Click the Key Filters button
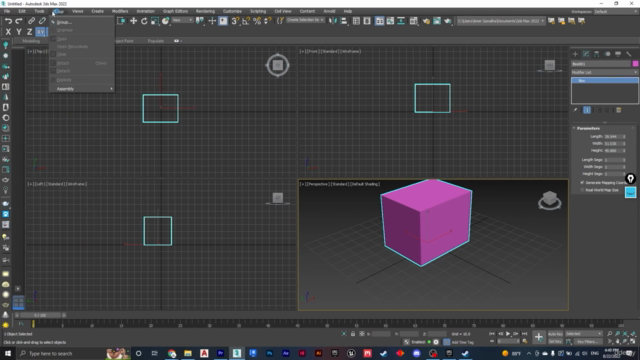The height and width of the screenshot is (360, 640). [587, 342]
